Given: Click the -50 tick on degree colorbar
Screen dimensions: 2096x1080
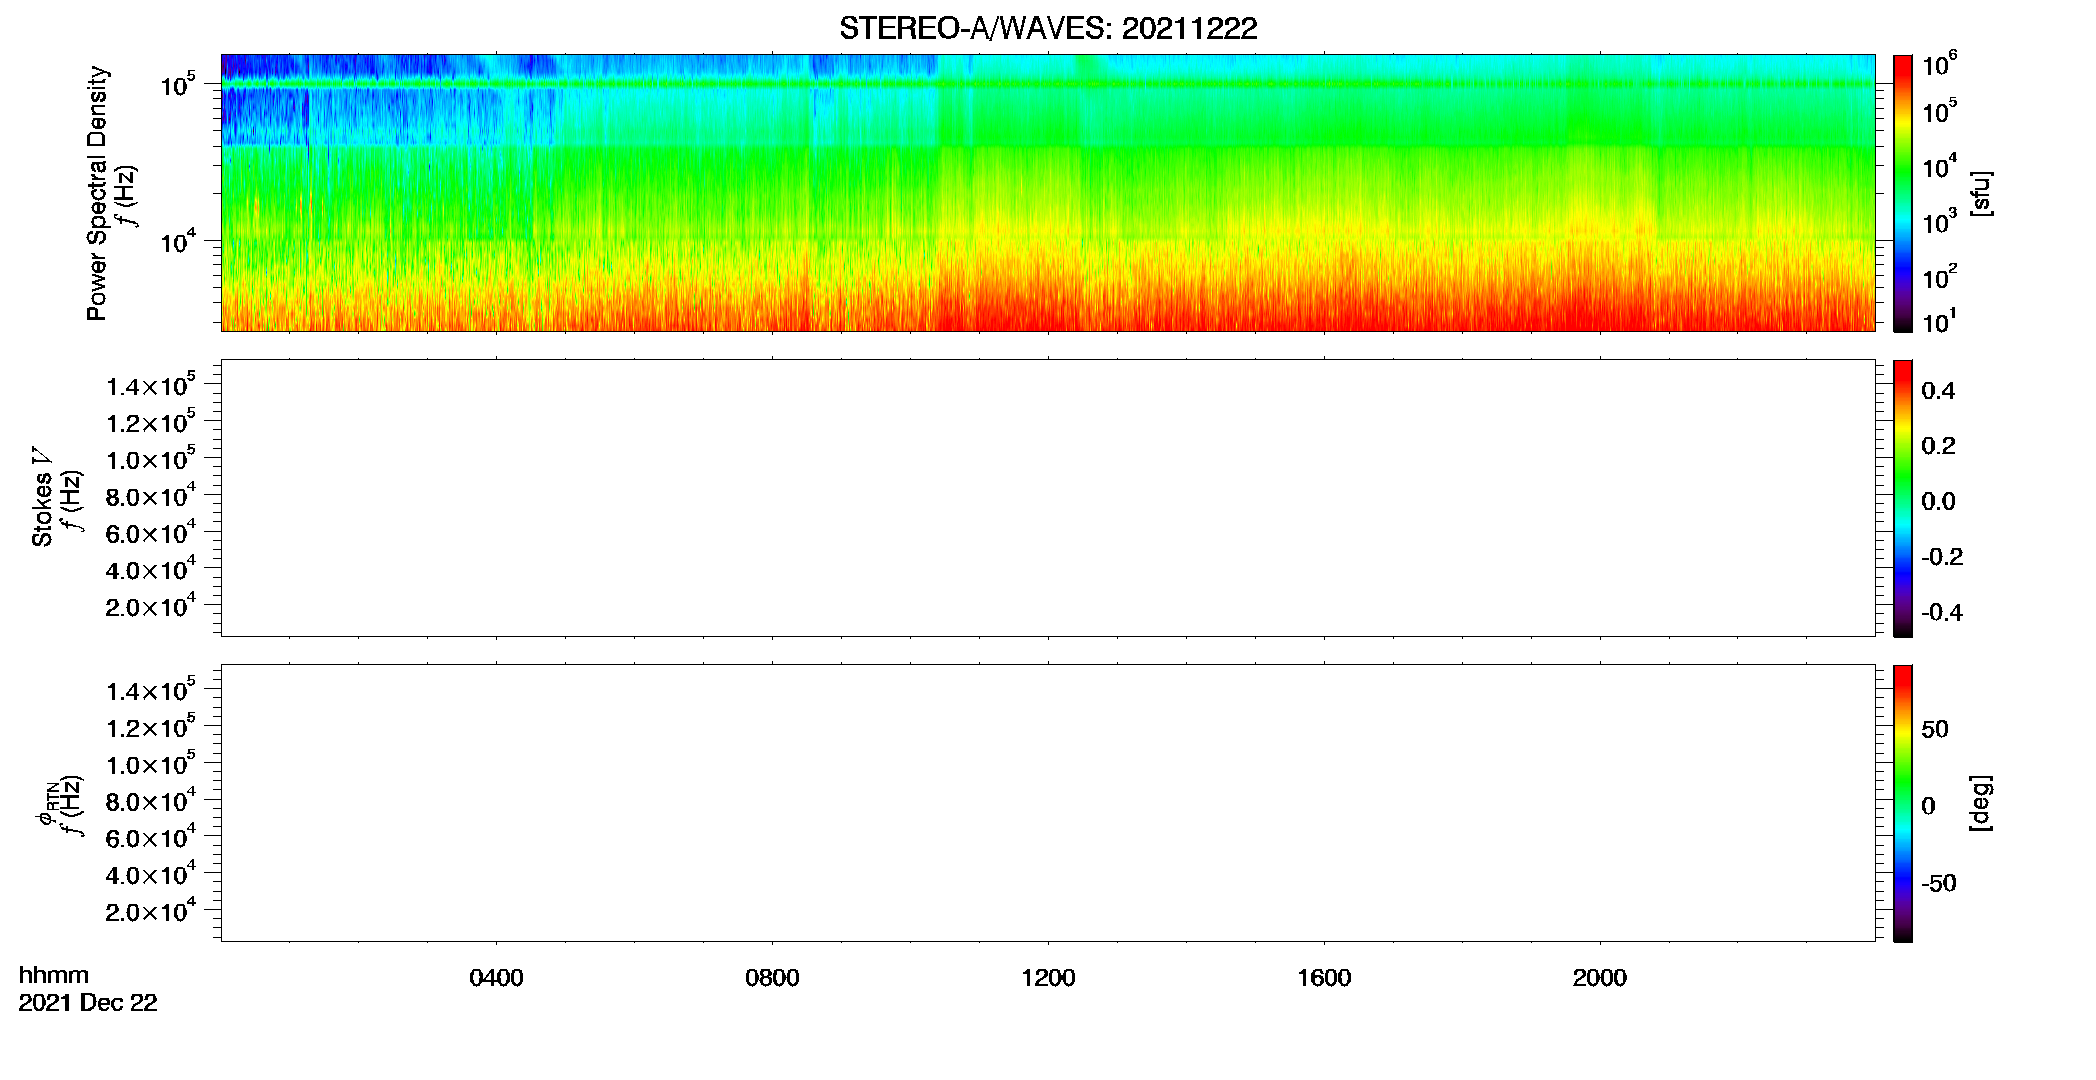Looking at the screenshot, I should pyautogui.click(x=1939, y=884).
